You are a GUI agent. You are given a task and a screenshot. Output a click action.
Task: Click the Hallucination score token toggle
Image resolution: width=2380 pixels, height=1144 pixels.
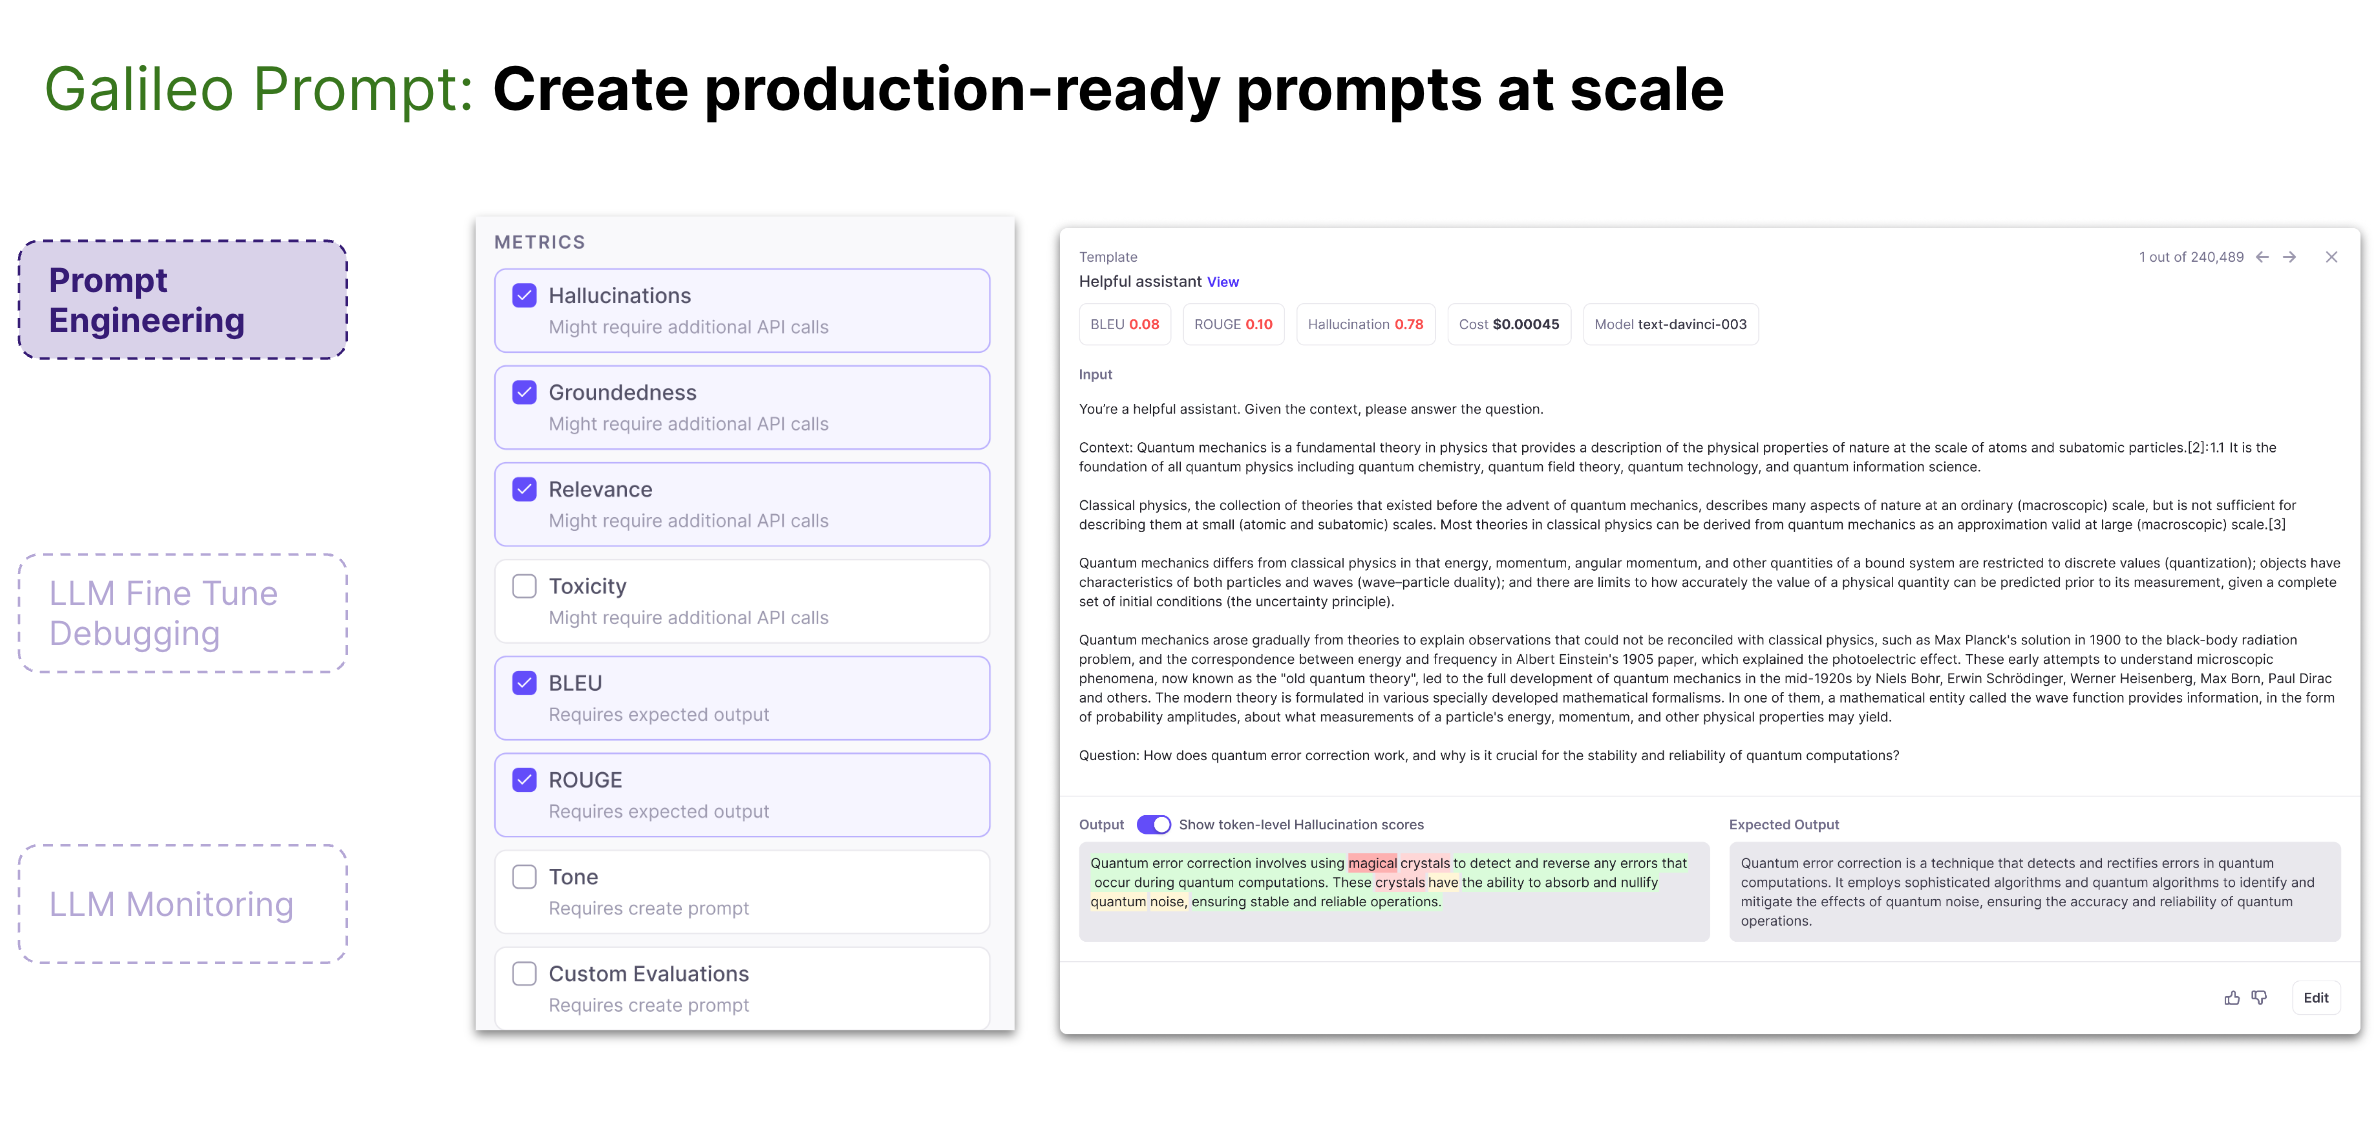[x=1158, y=824]
